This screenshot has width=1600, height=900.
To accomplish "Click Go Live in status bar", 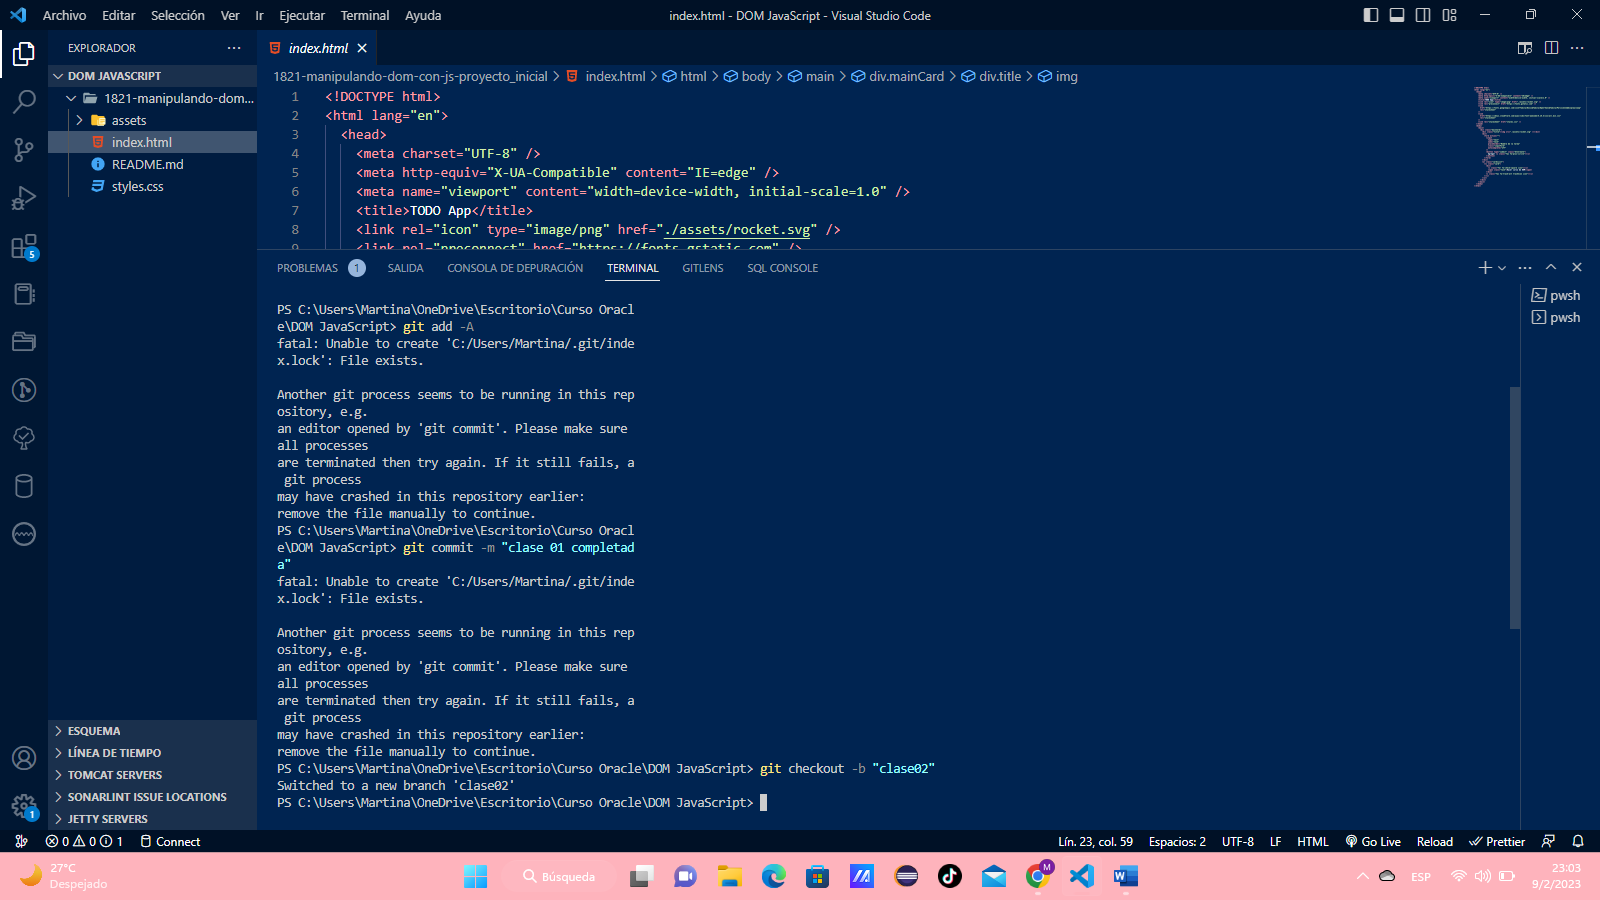I will pos(1373,841).
